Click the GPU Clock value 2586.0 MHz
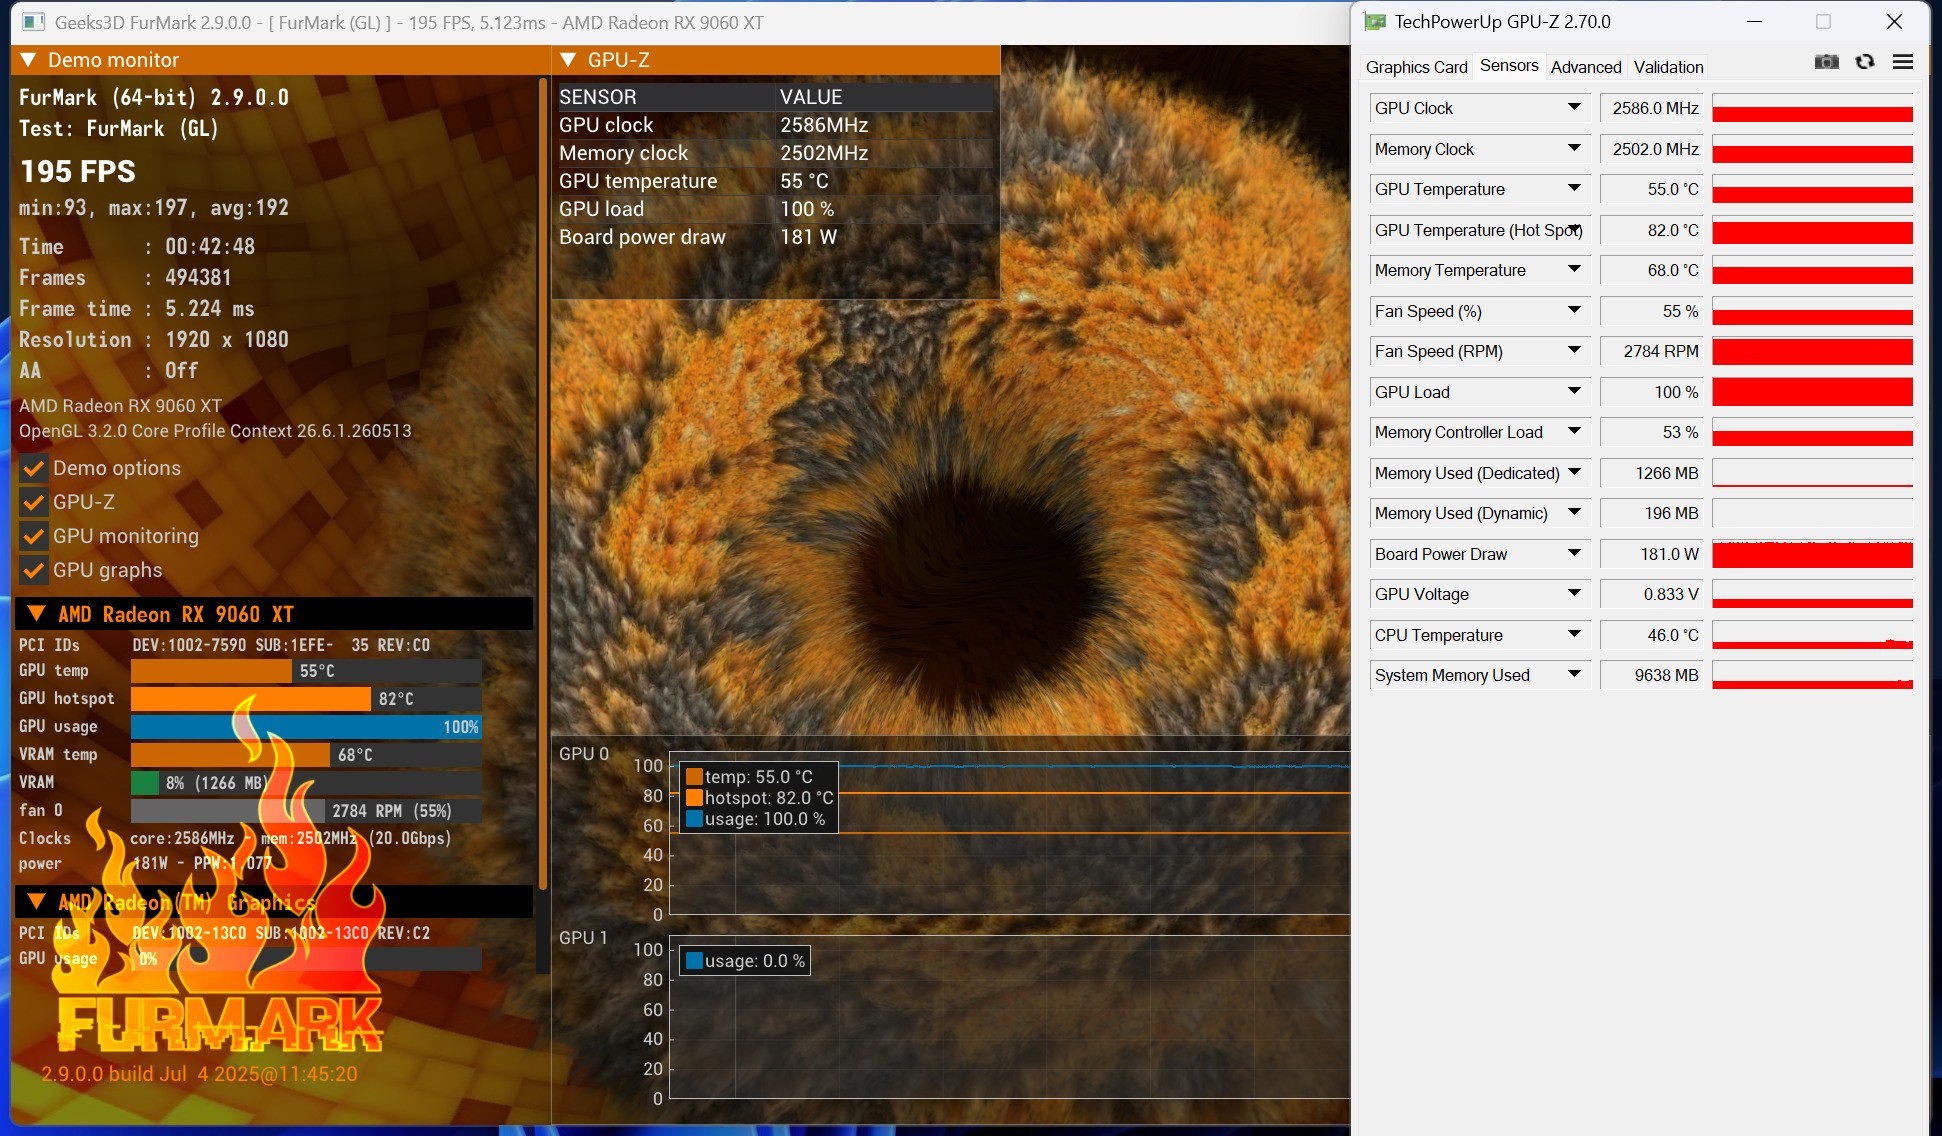The image size is (1942, 1136). click(x=1652, y=108)
